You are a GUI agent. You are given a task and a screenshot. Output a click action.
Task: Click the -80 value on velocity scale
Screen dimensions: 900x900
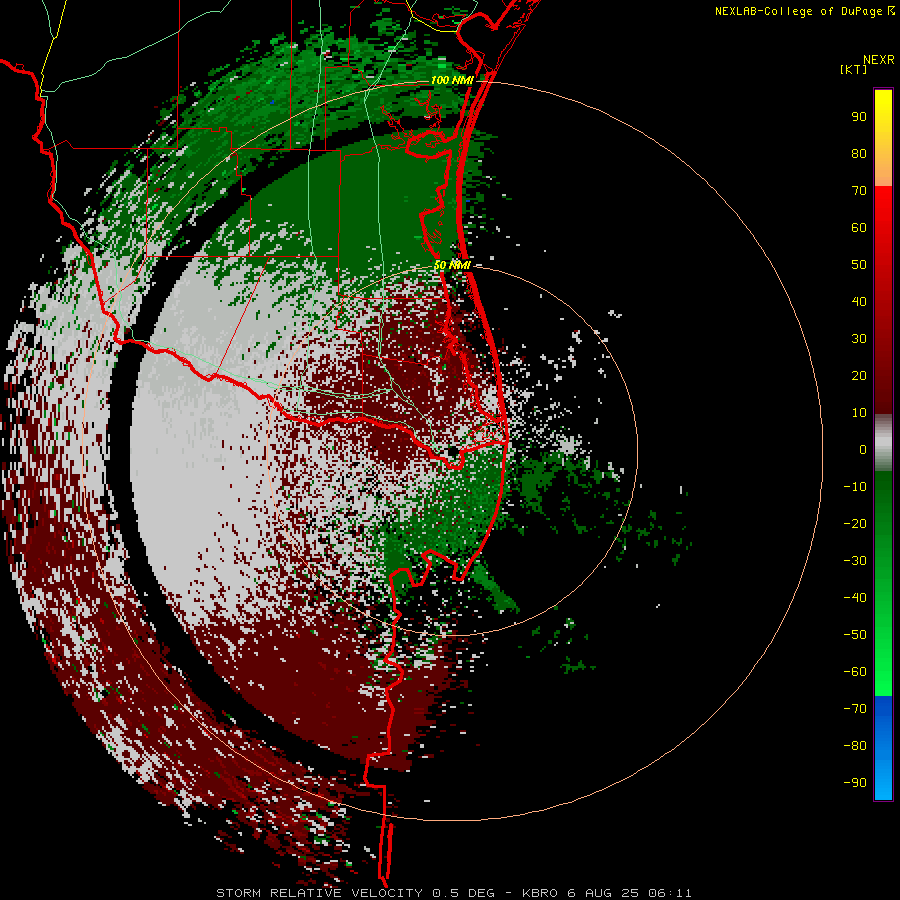855,746
